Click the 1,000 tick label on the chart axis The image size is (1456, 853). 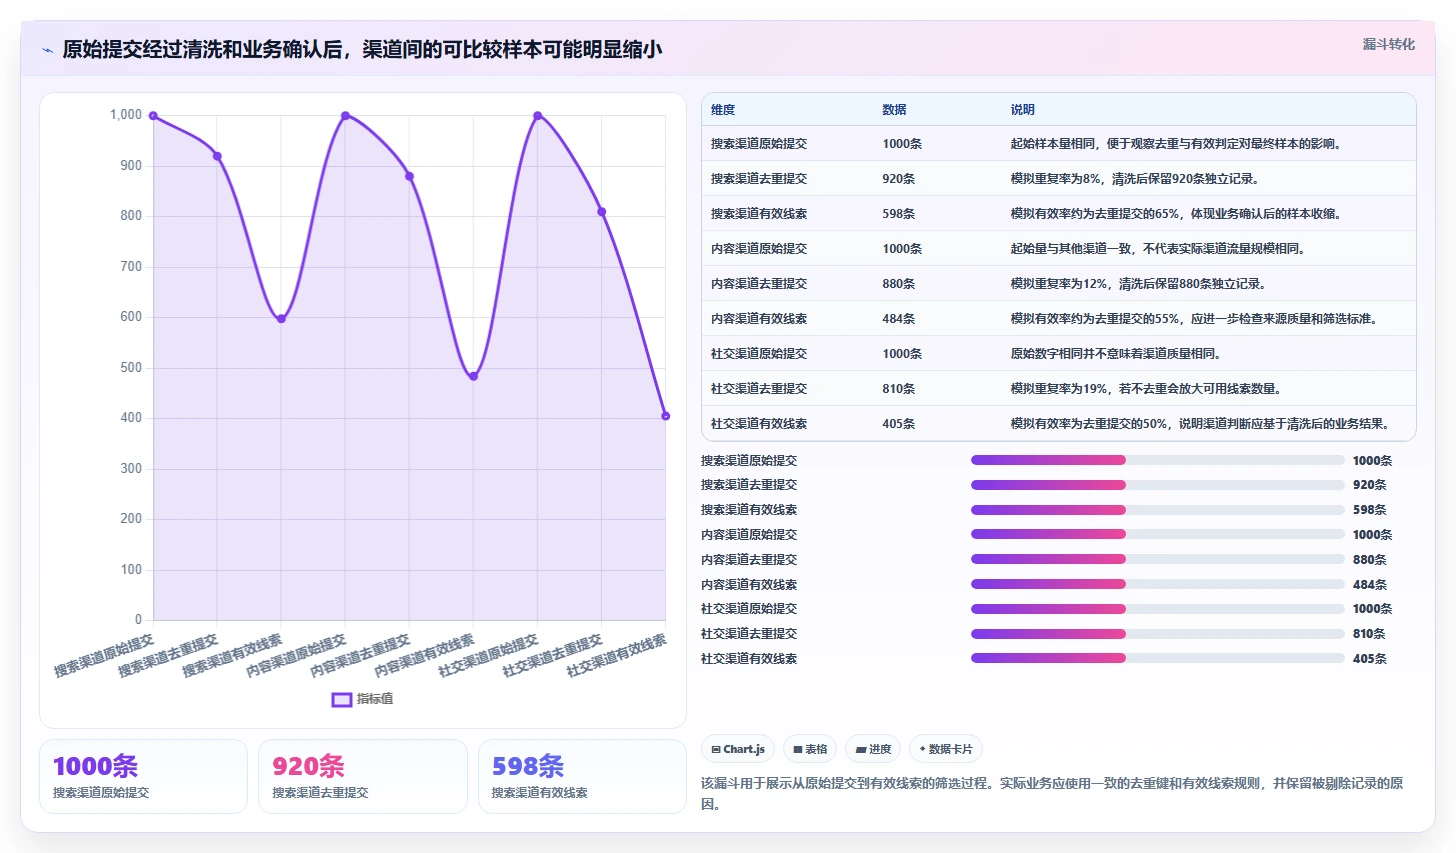tap(126, 115)
